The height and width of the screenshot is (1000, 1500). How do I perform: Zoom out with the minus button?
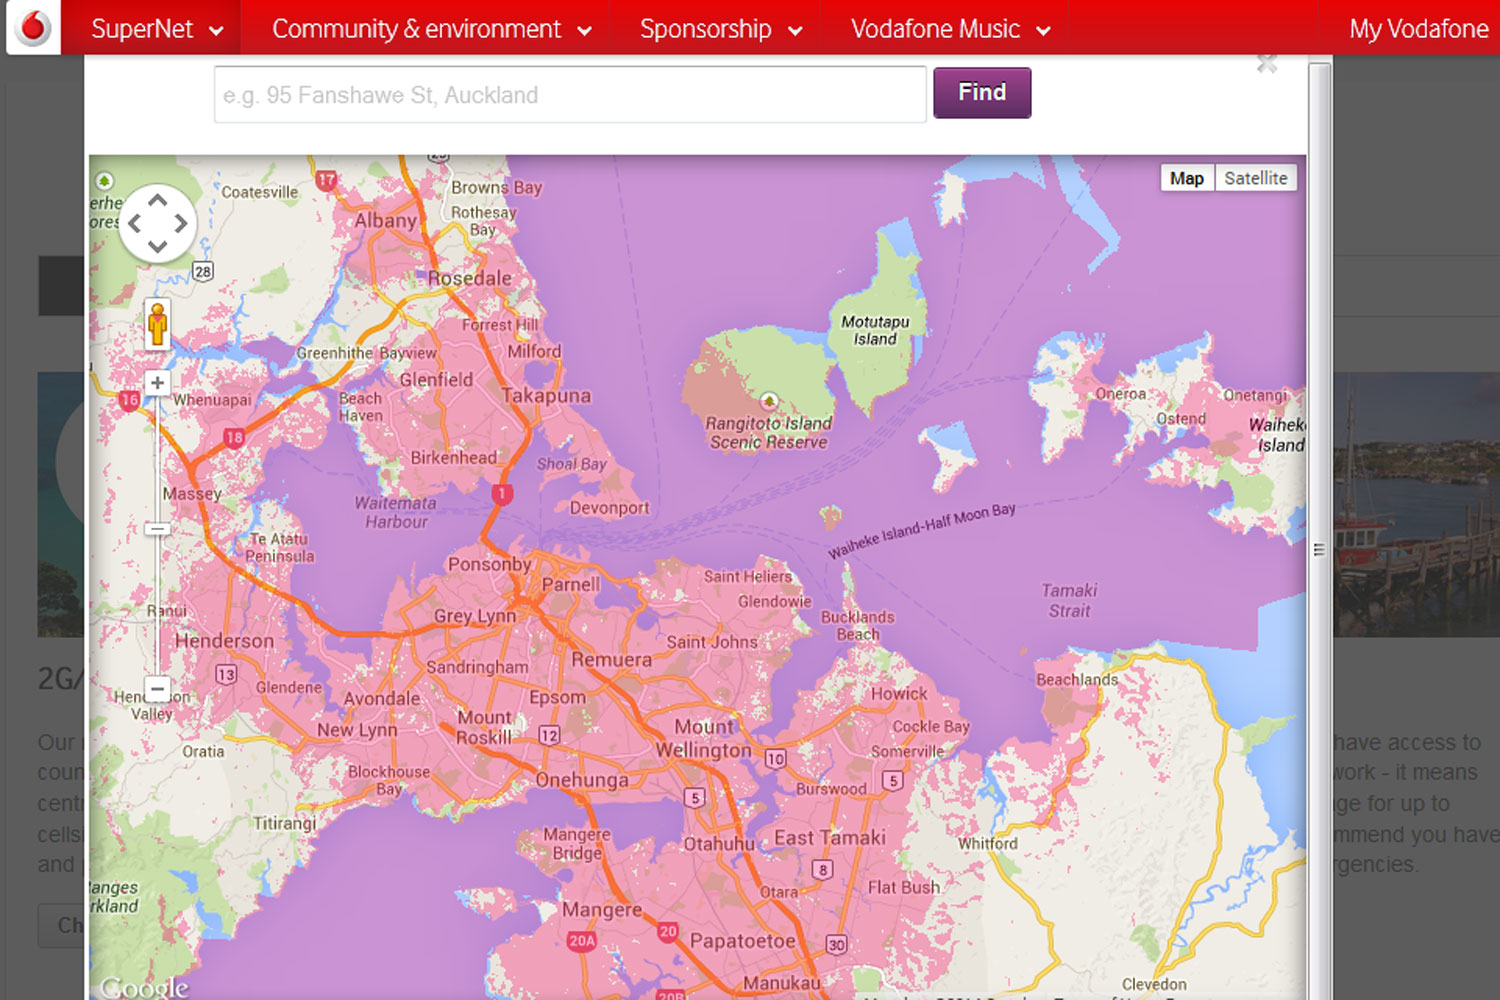click(157, 688)
